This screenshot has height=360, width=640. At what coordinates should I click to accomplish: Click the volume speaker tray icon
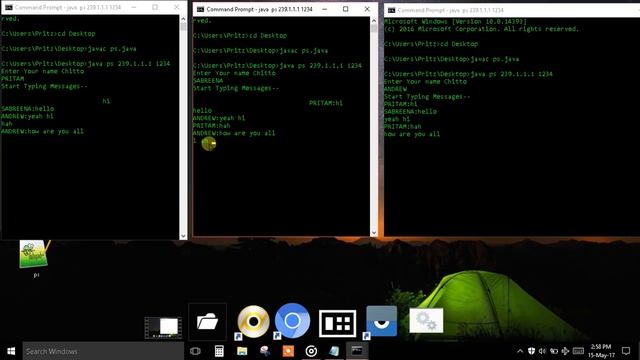[x=542, y=351]
